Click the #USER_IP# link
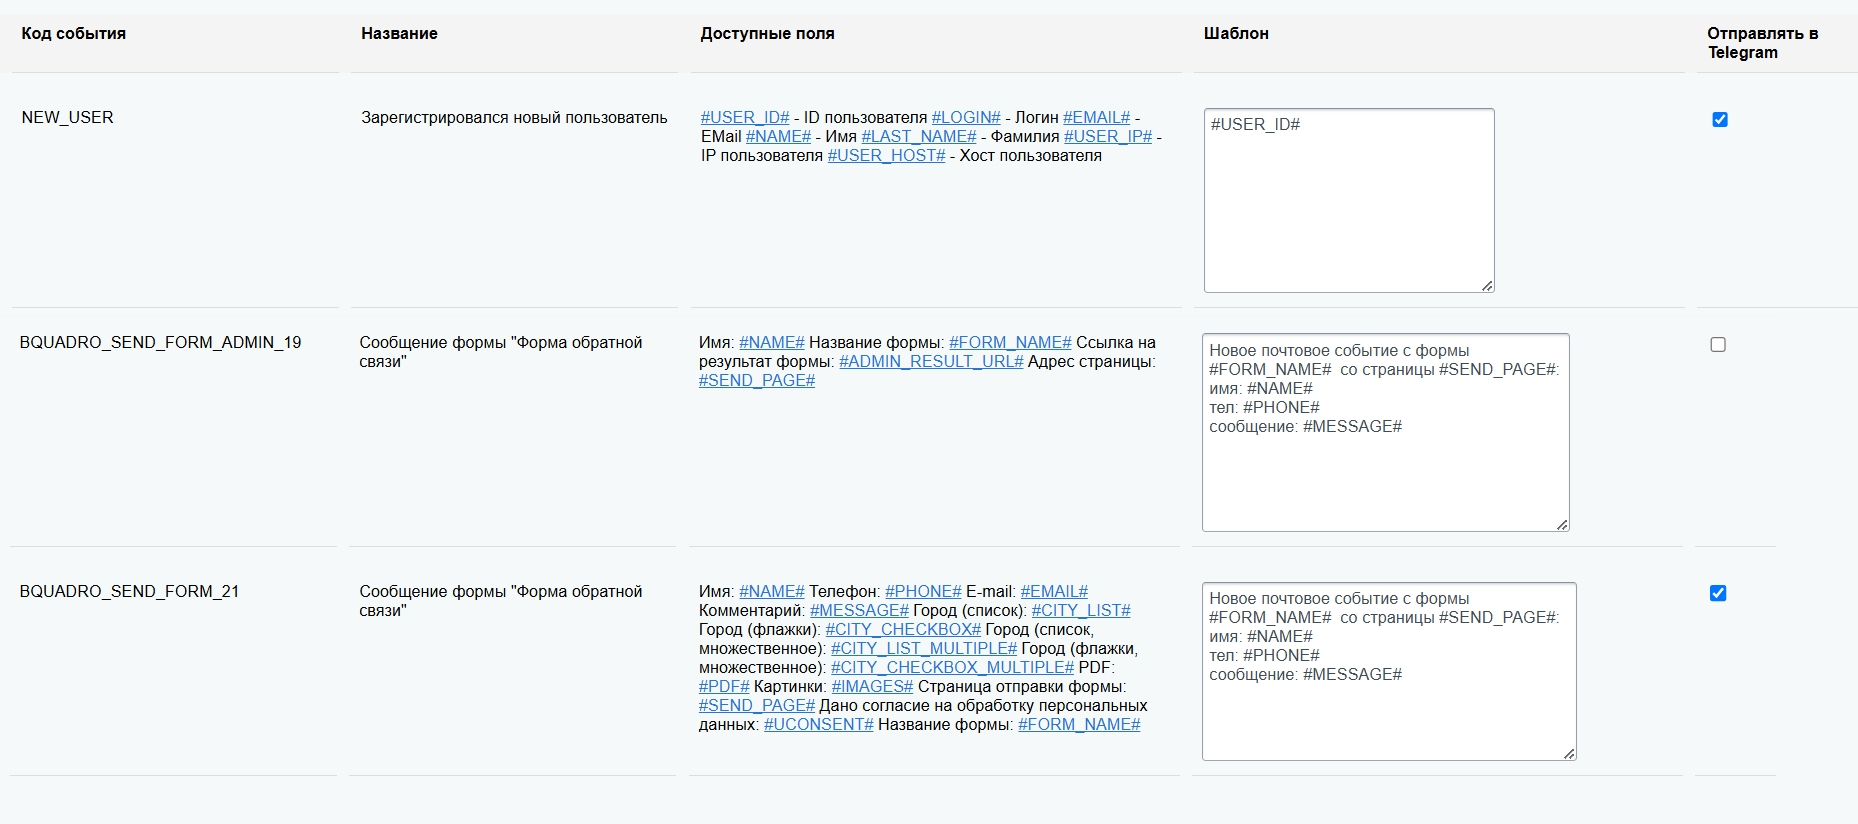The width and height of the screenshot is (1858, 824). pyautogui.click(x=1107, y=137)
